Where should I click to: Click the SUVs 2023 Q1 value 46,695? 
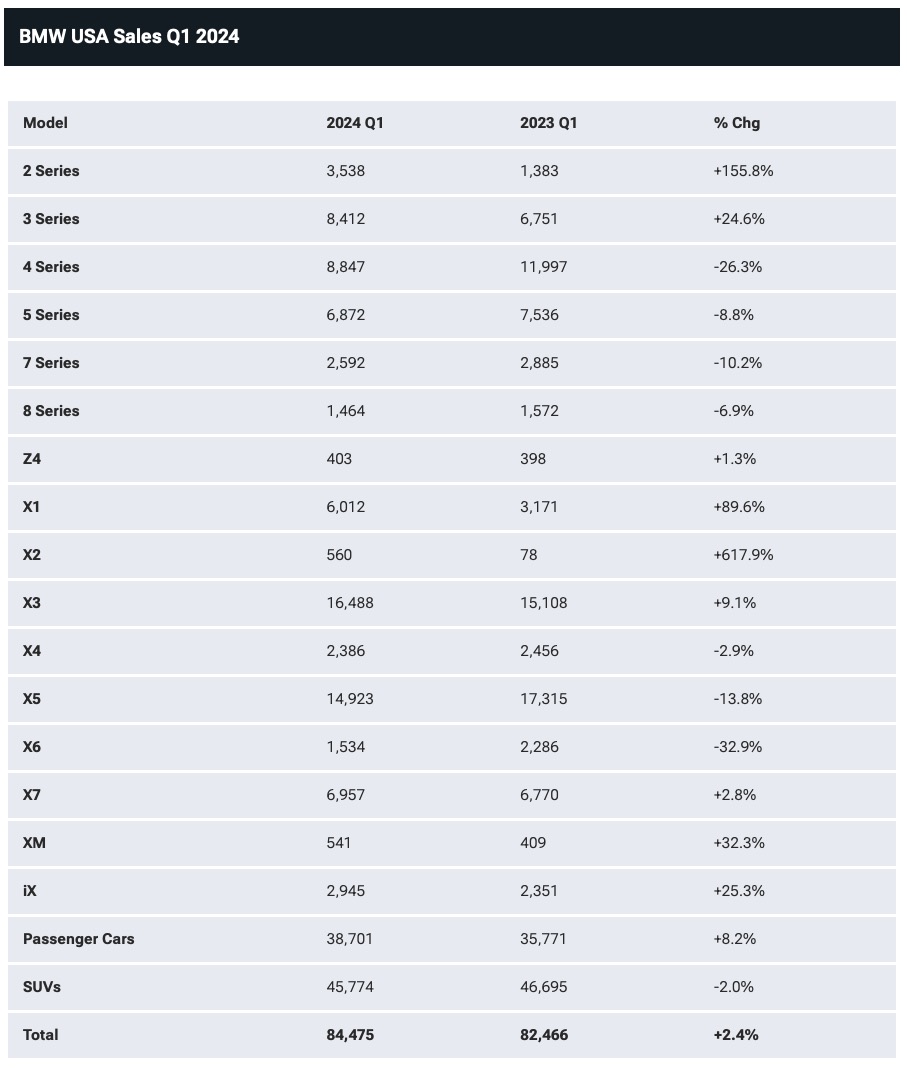tap(543, 987)
